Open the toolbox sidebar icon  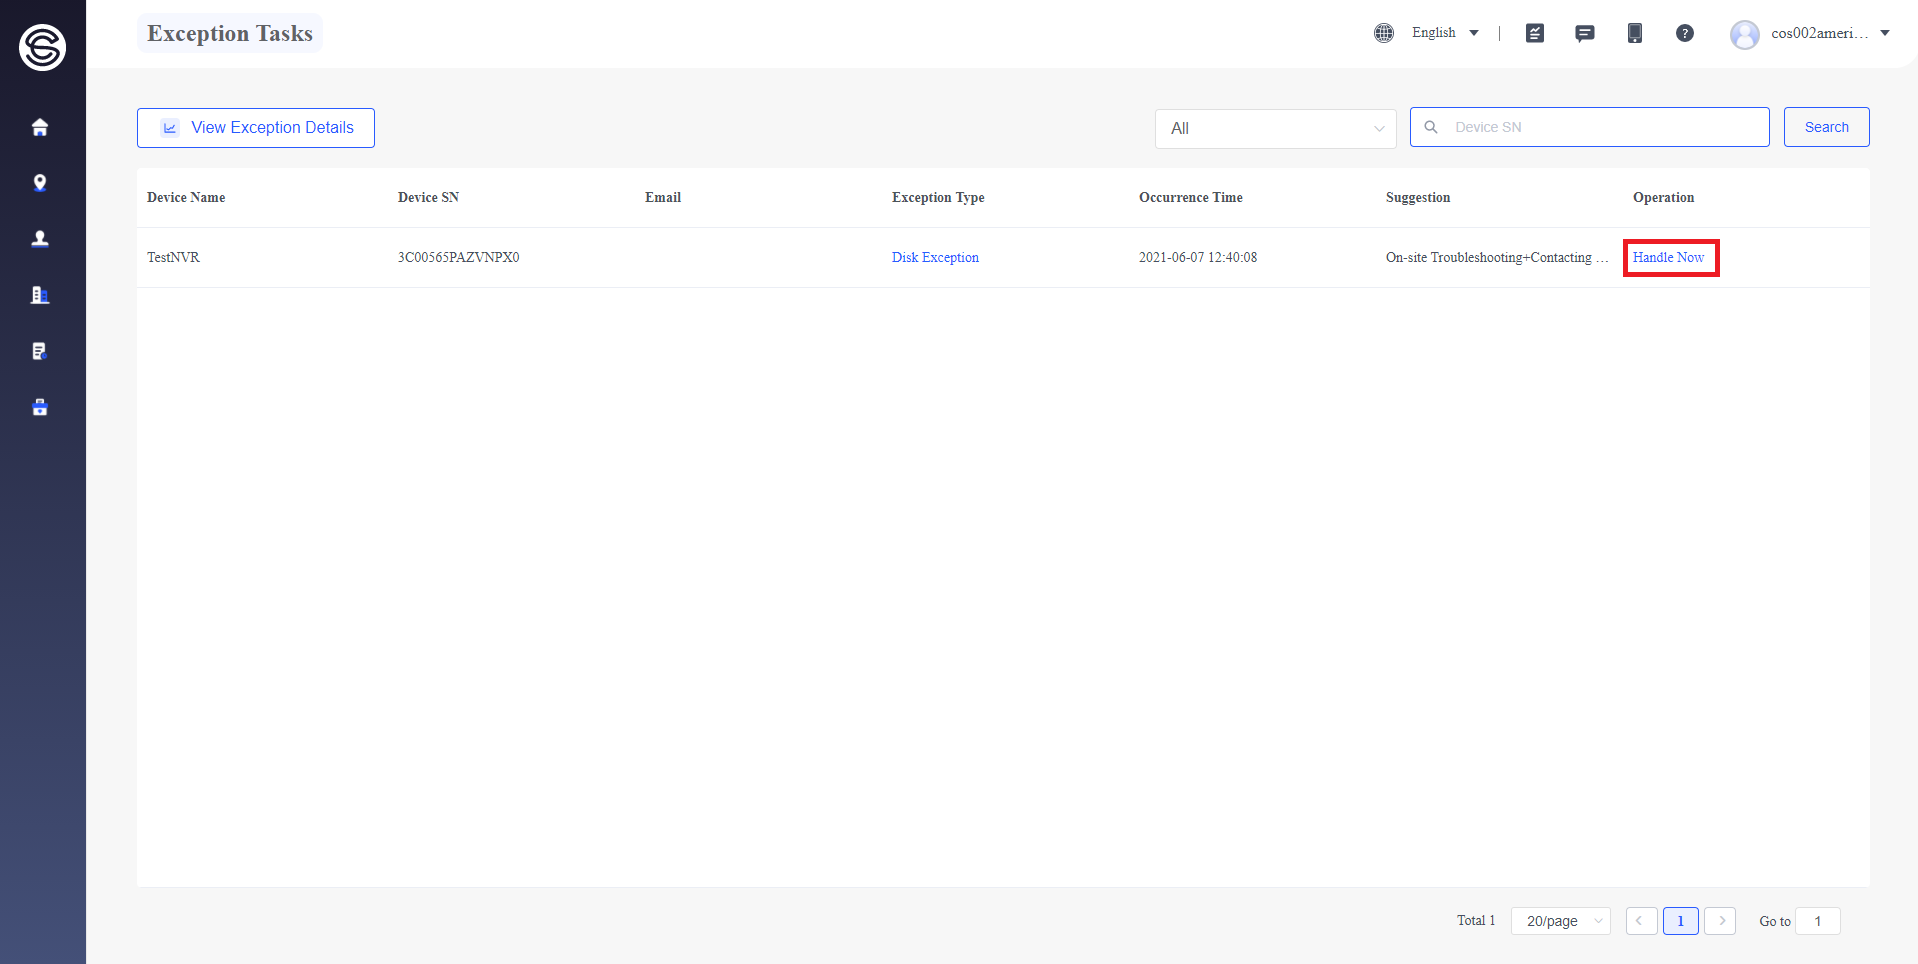pos(40,407)
